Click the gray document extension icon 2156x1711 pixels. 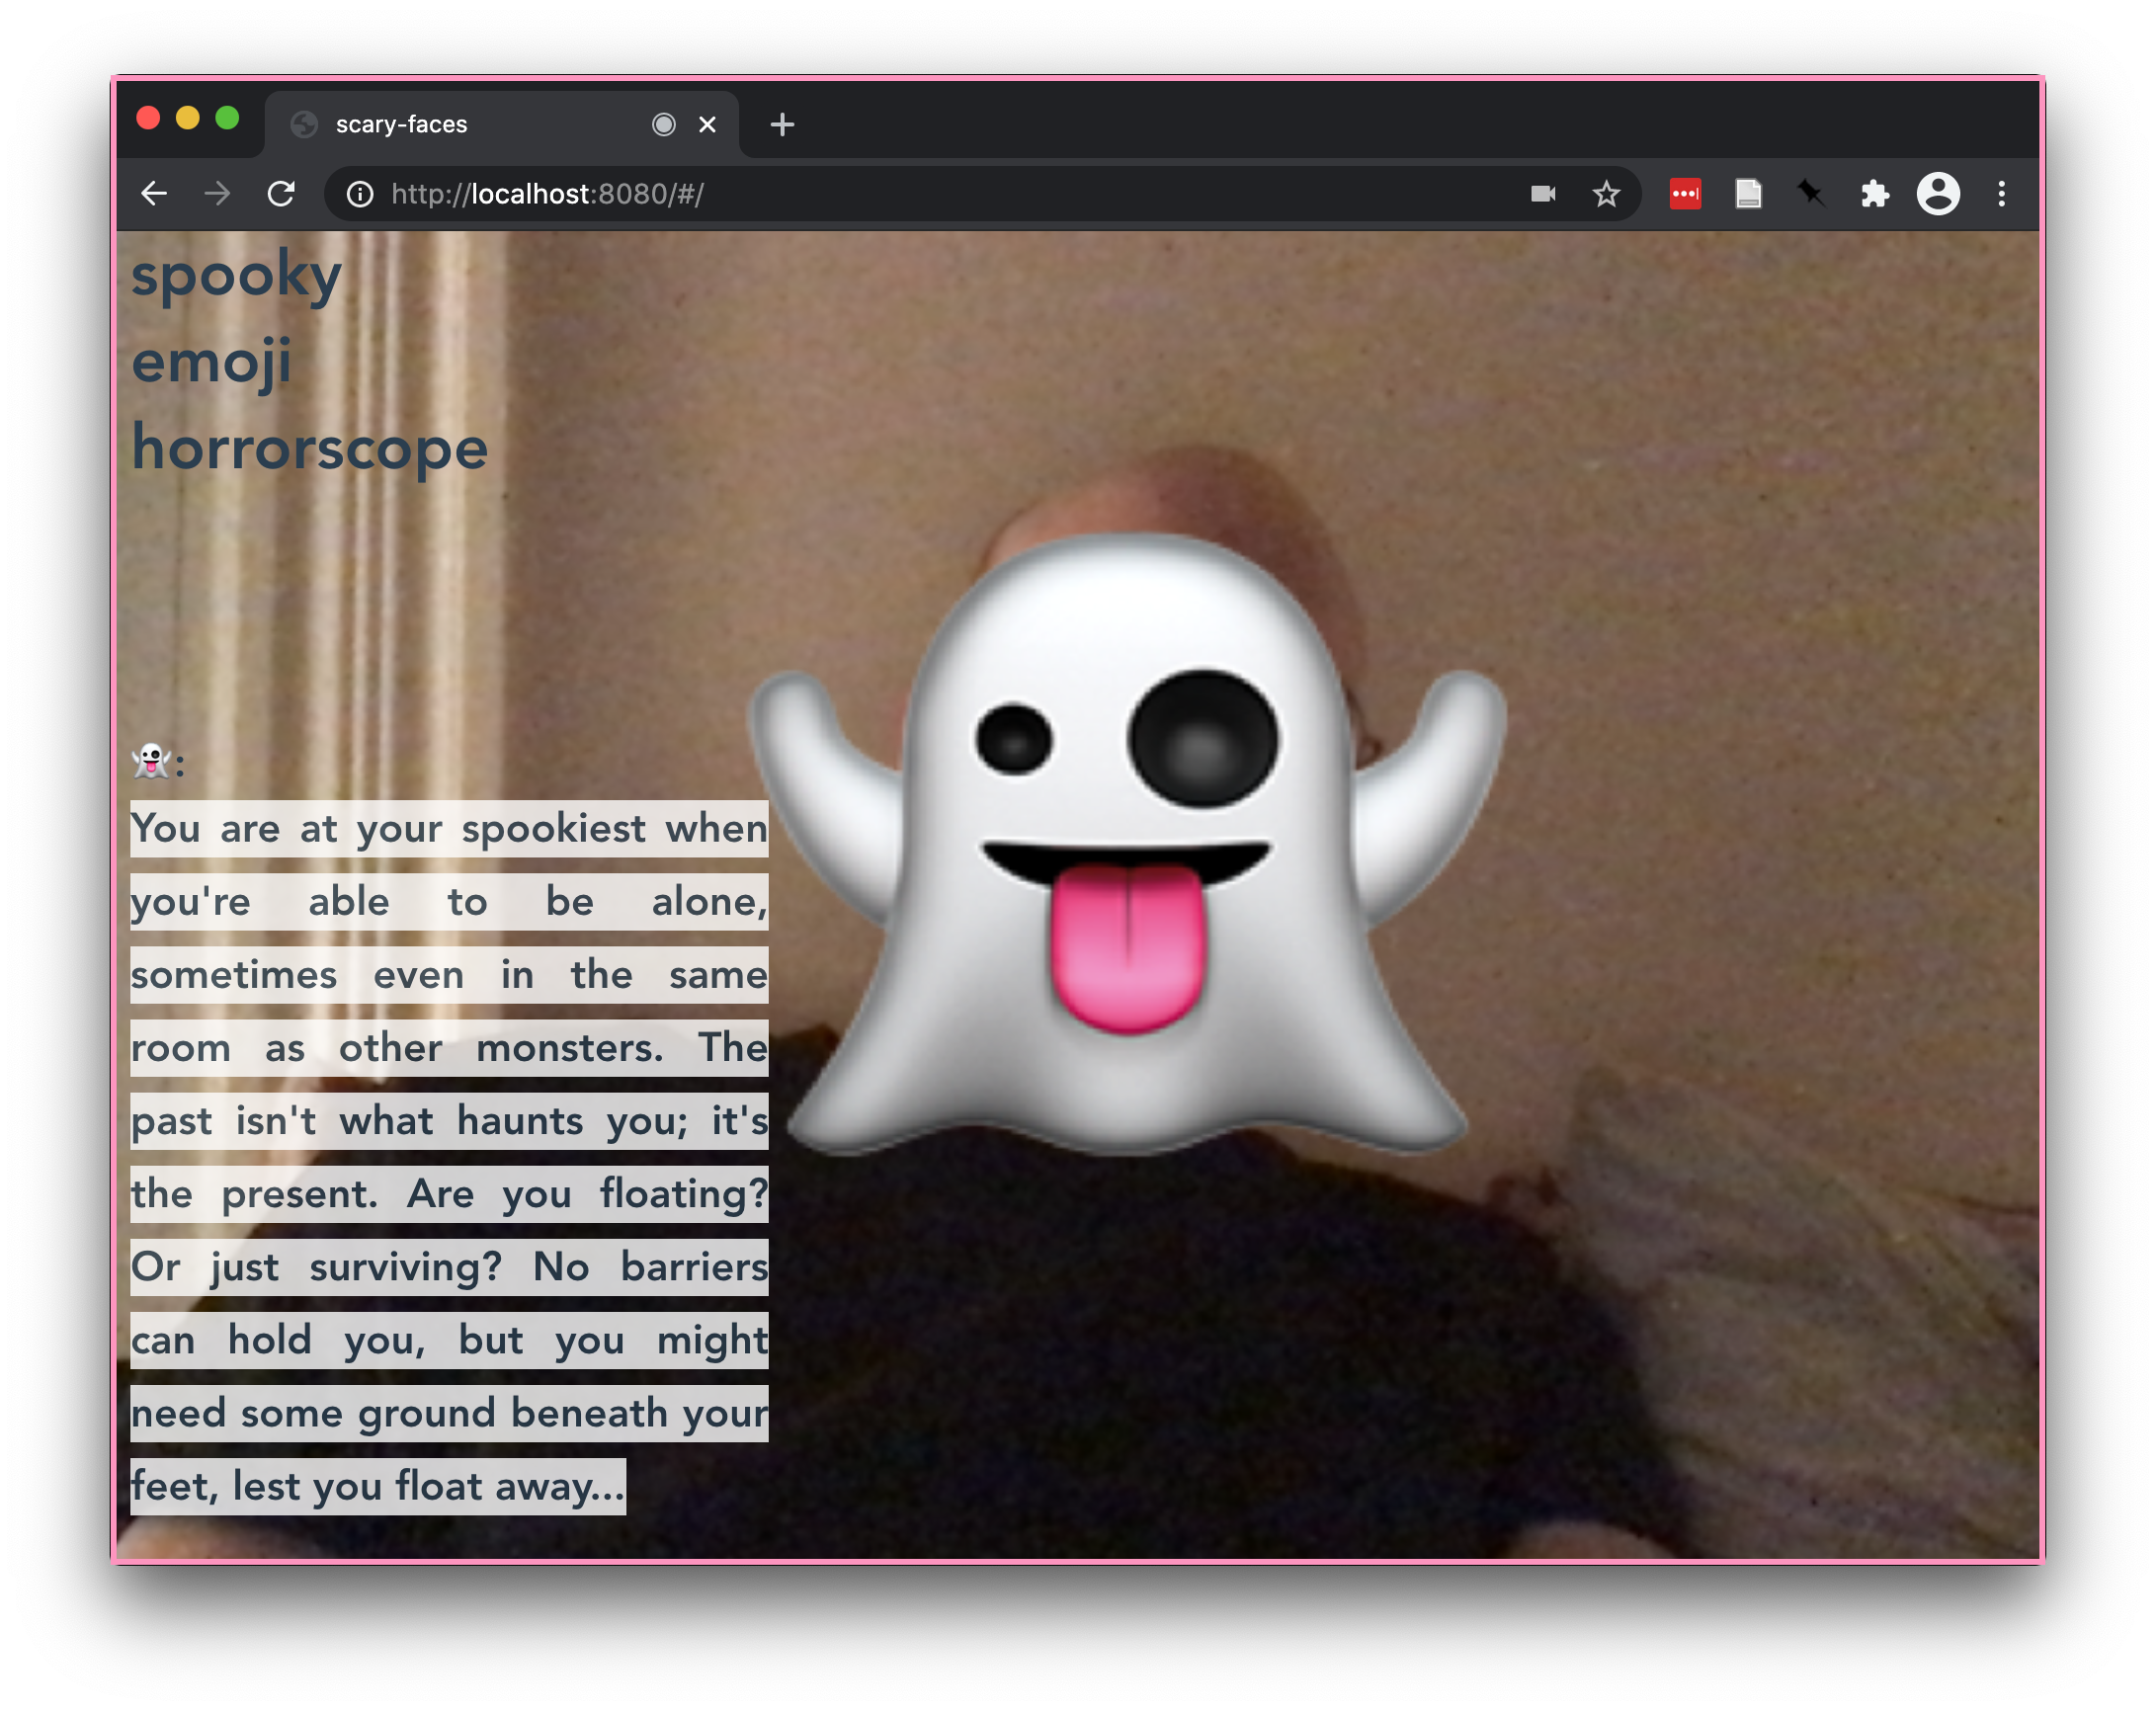pos(1748,194)
